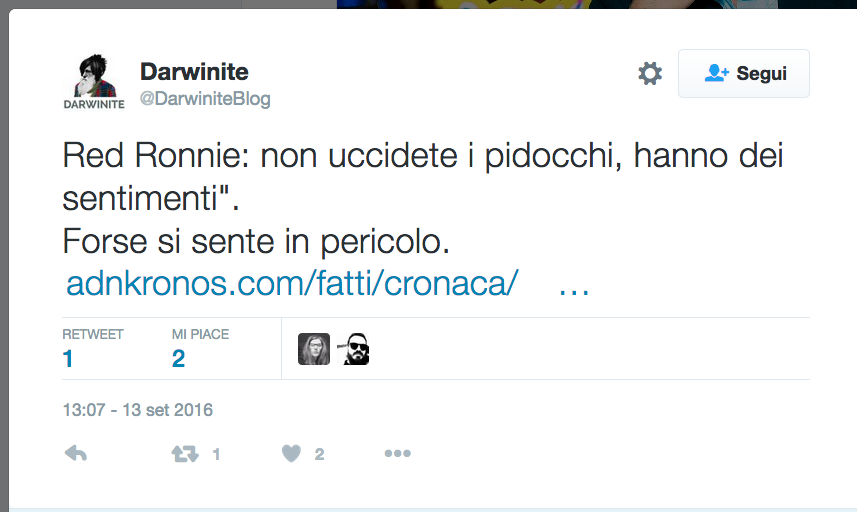
Task: Open the Darwinite profile avatar
Action: pyautogui.click(x=94, y=78)
